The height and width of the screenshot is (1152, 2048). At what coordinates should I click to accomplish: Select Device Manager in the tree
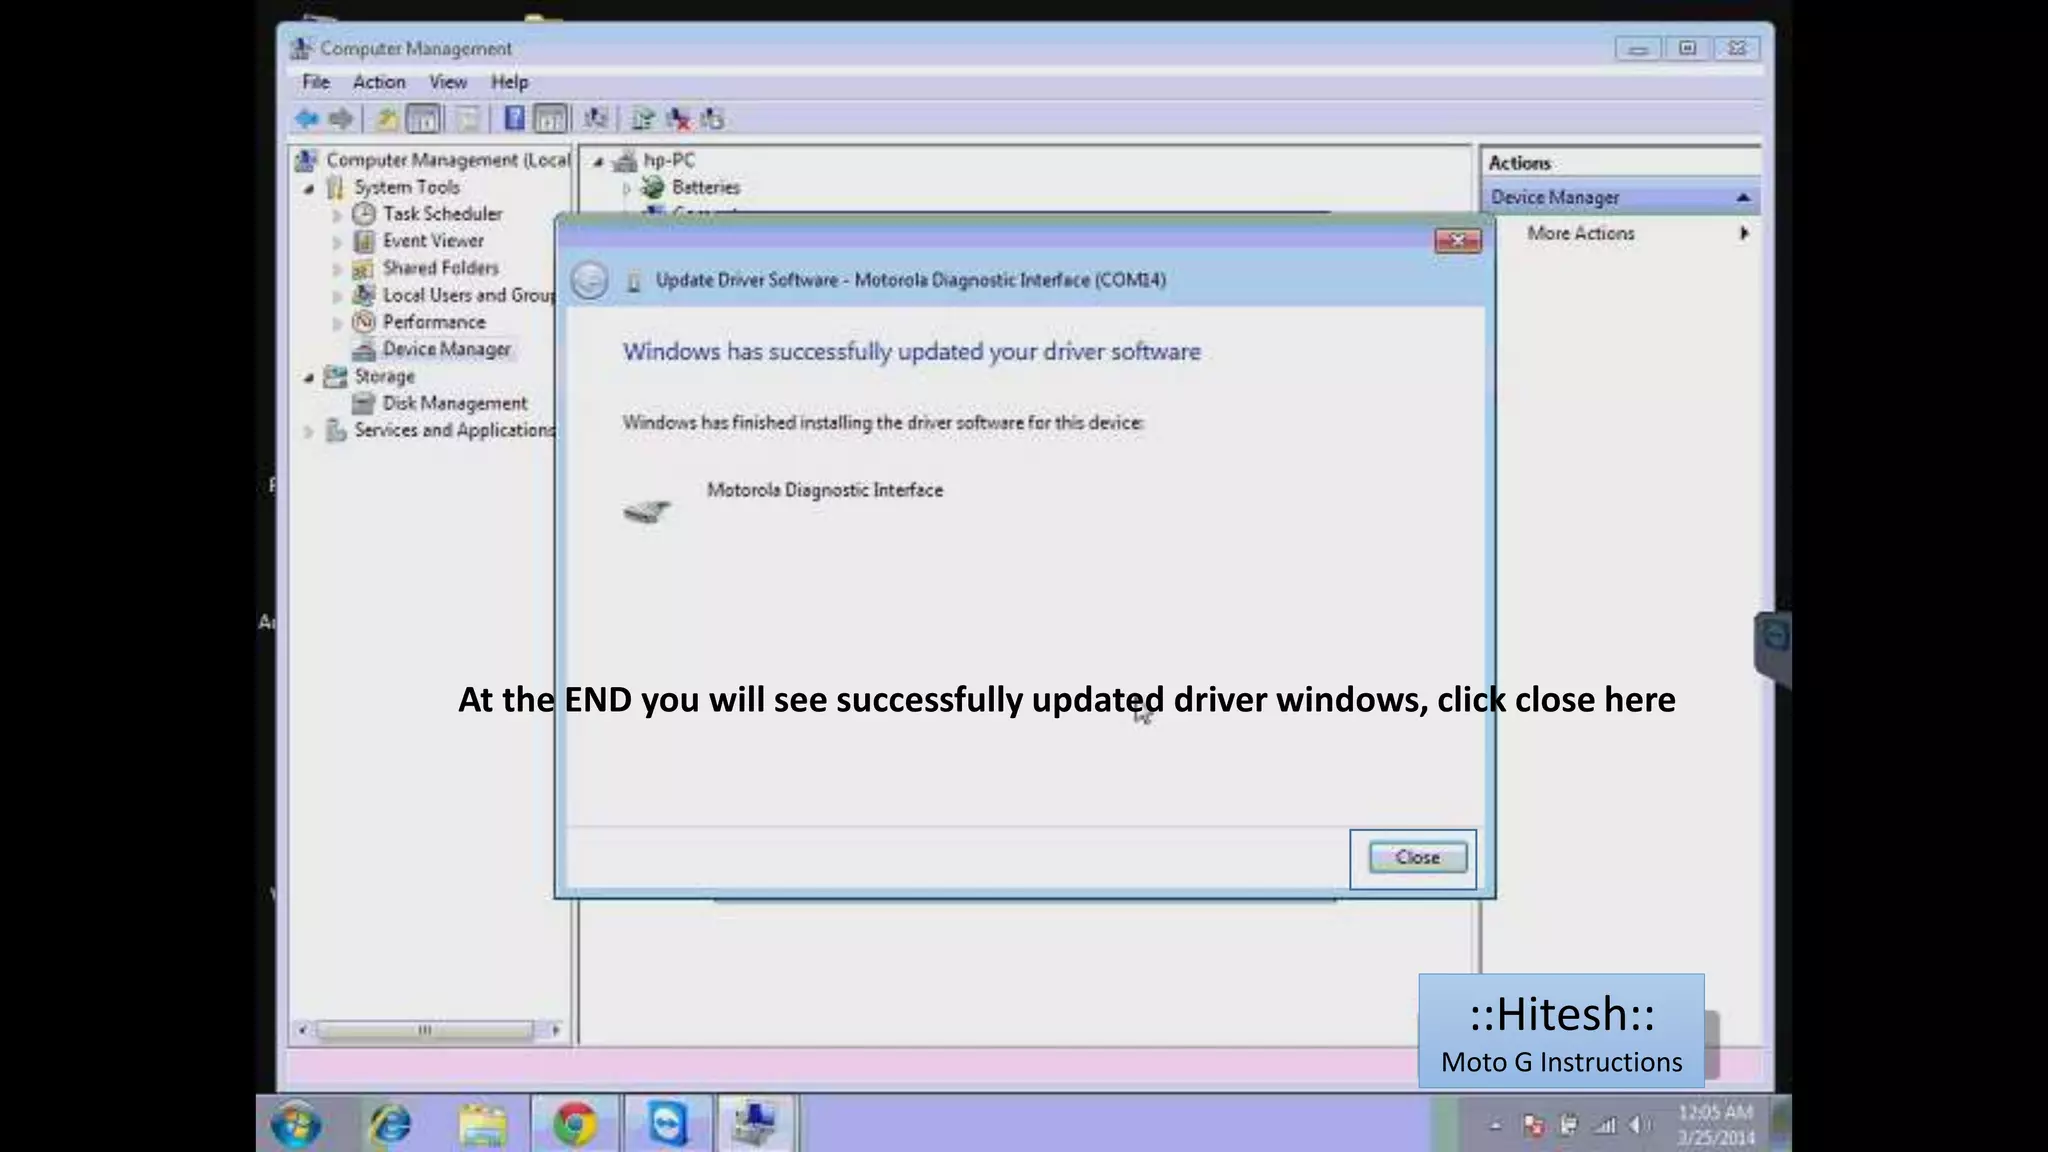446,349
